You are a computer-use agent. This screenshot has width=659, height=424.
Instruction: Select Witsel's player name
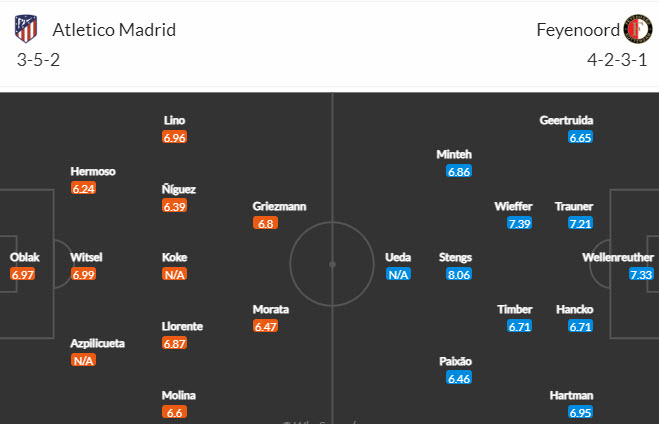click(87, 257)
